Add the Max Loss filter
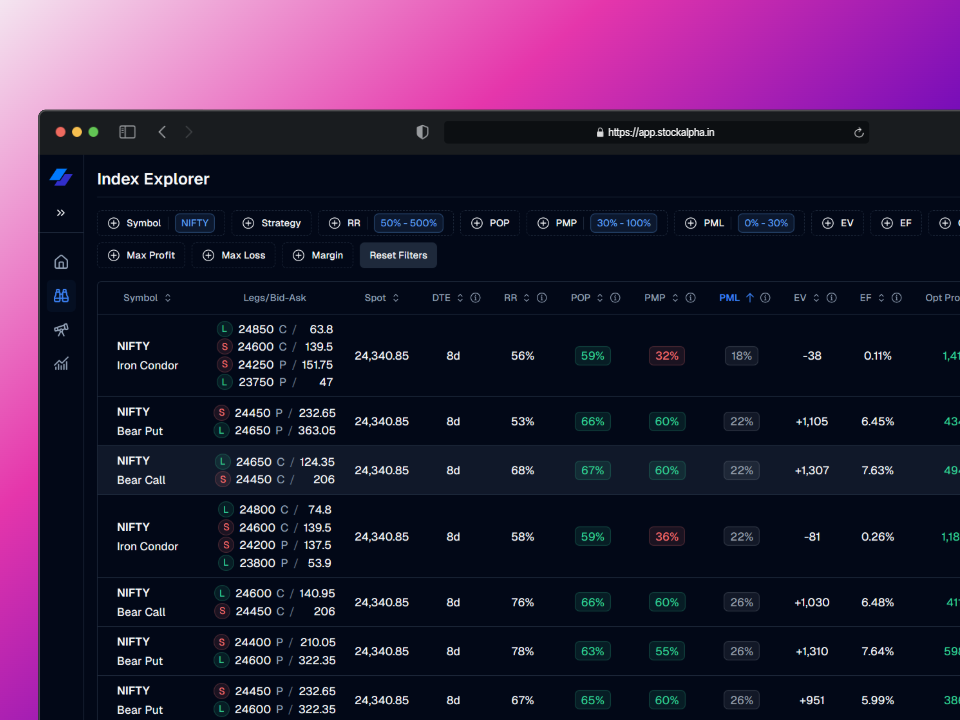Screen dimensions: 960x720 point(233,255)
